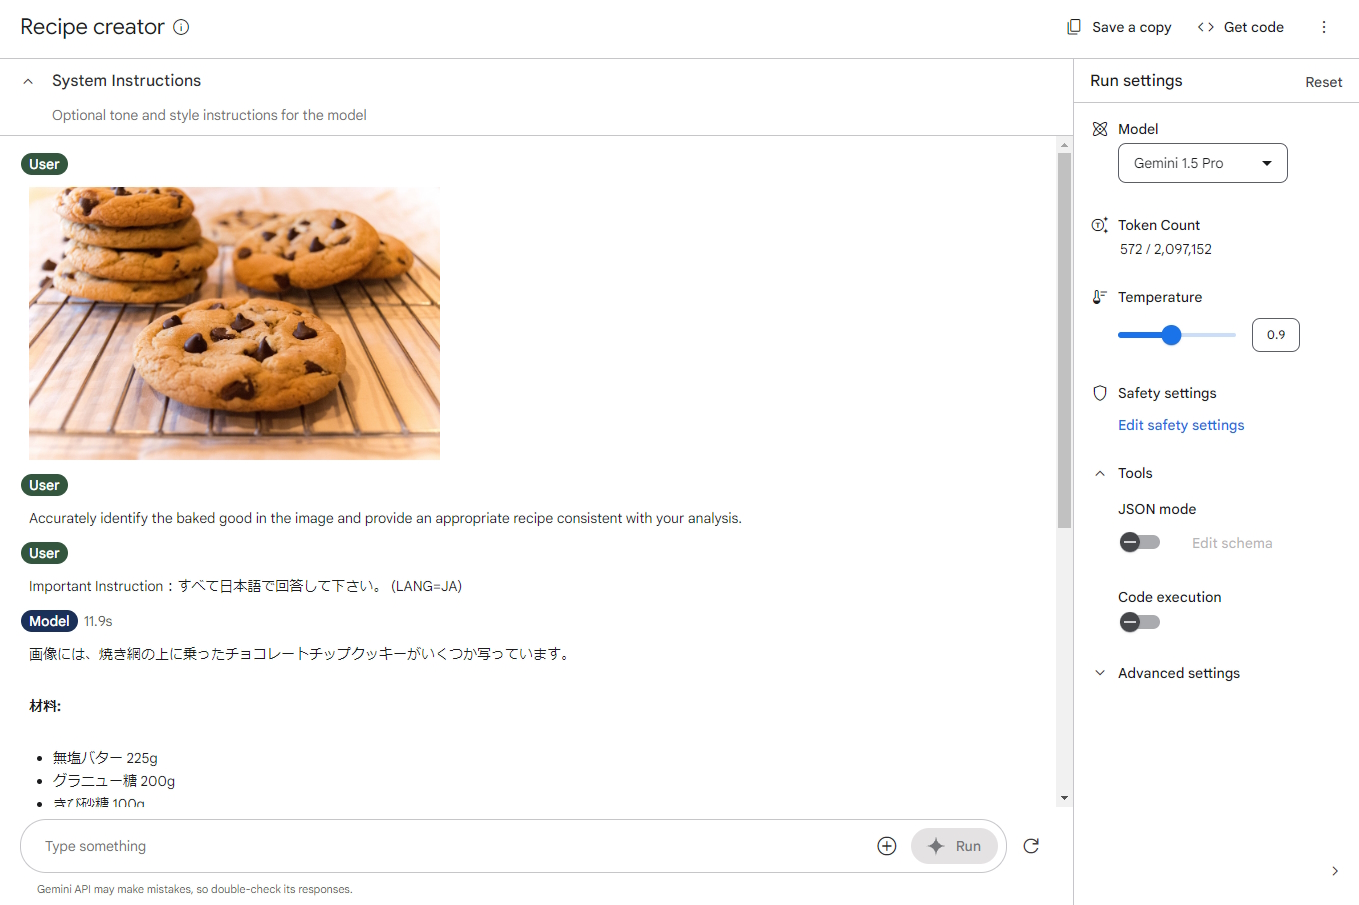1359x905 pixels.
Task: Collapse the Tools section
Action: [x=1099, y=473]
